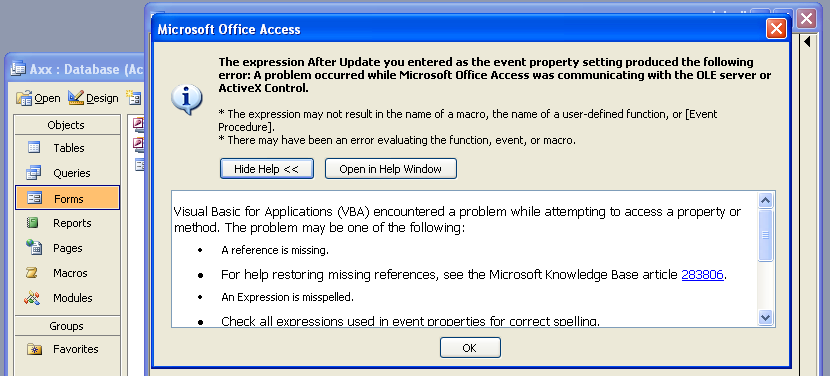Open the Modules object icon
Screen dimensions: 830x376
point(33,298)
